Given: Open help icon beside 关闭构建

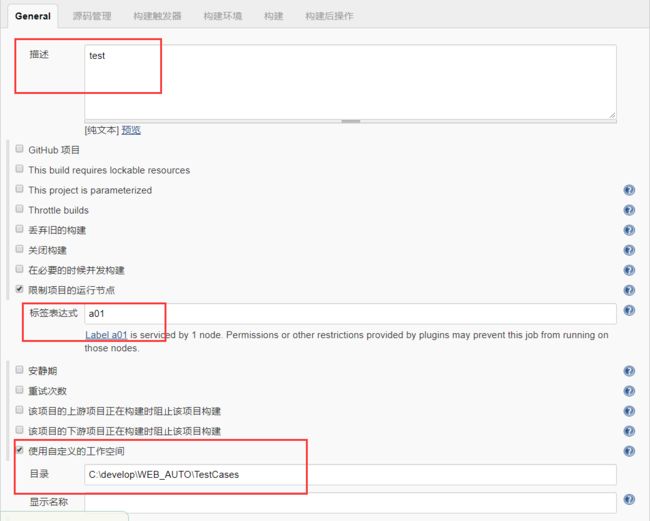Looking at the screenshot, I should pos(629,250).
